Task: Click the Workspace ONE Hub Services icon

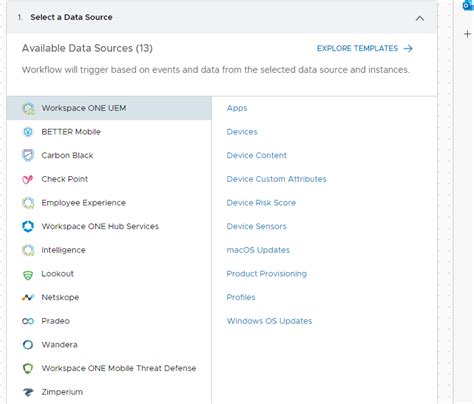Action: click(28, 226)
